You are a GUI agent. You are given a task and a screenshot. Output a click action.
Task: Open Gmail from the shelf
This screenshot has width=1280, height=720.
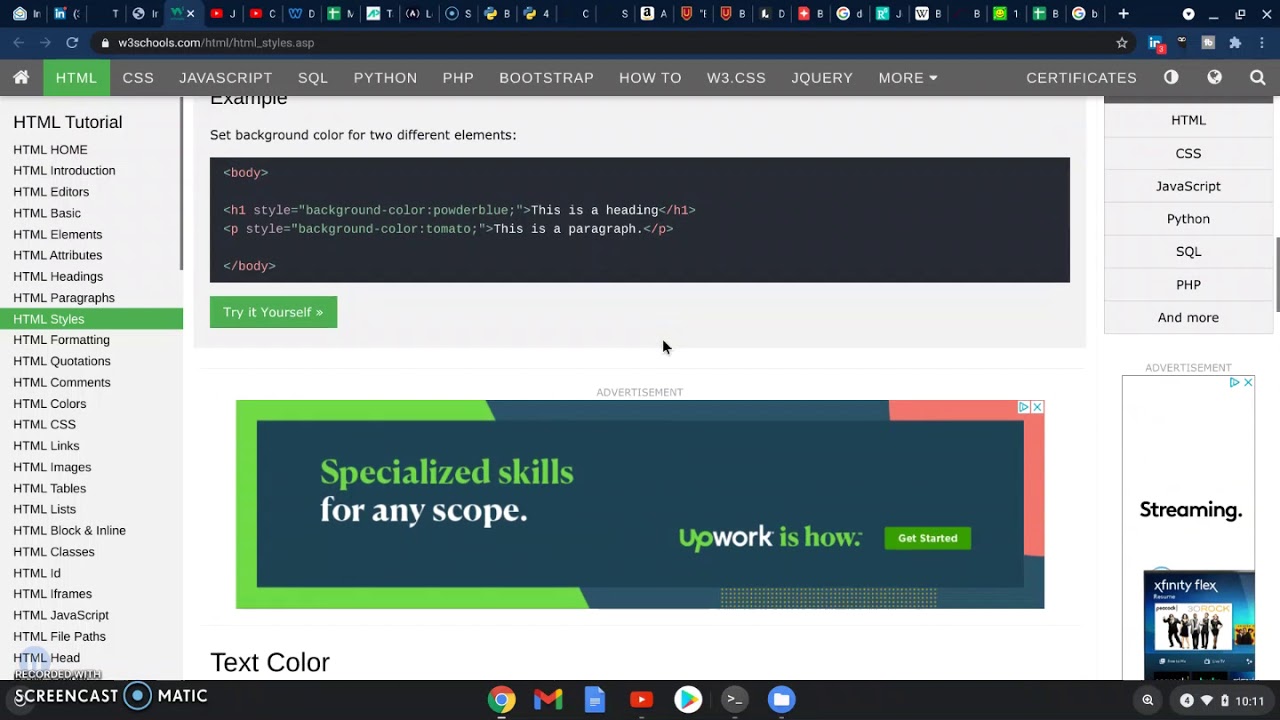click(548, 699)
